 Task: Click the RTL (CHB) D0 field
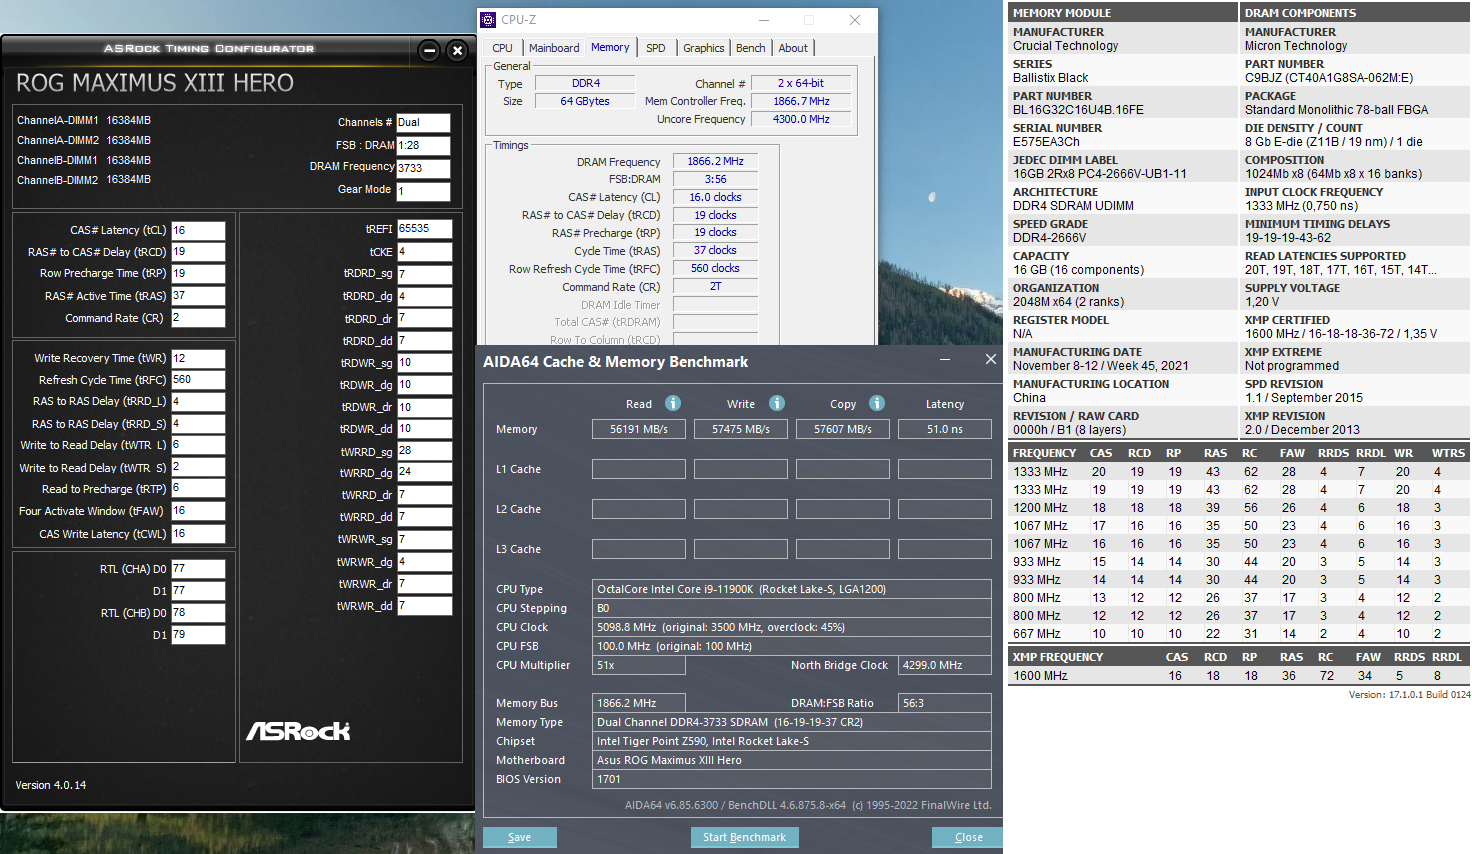(198, 613)
